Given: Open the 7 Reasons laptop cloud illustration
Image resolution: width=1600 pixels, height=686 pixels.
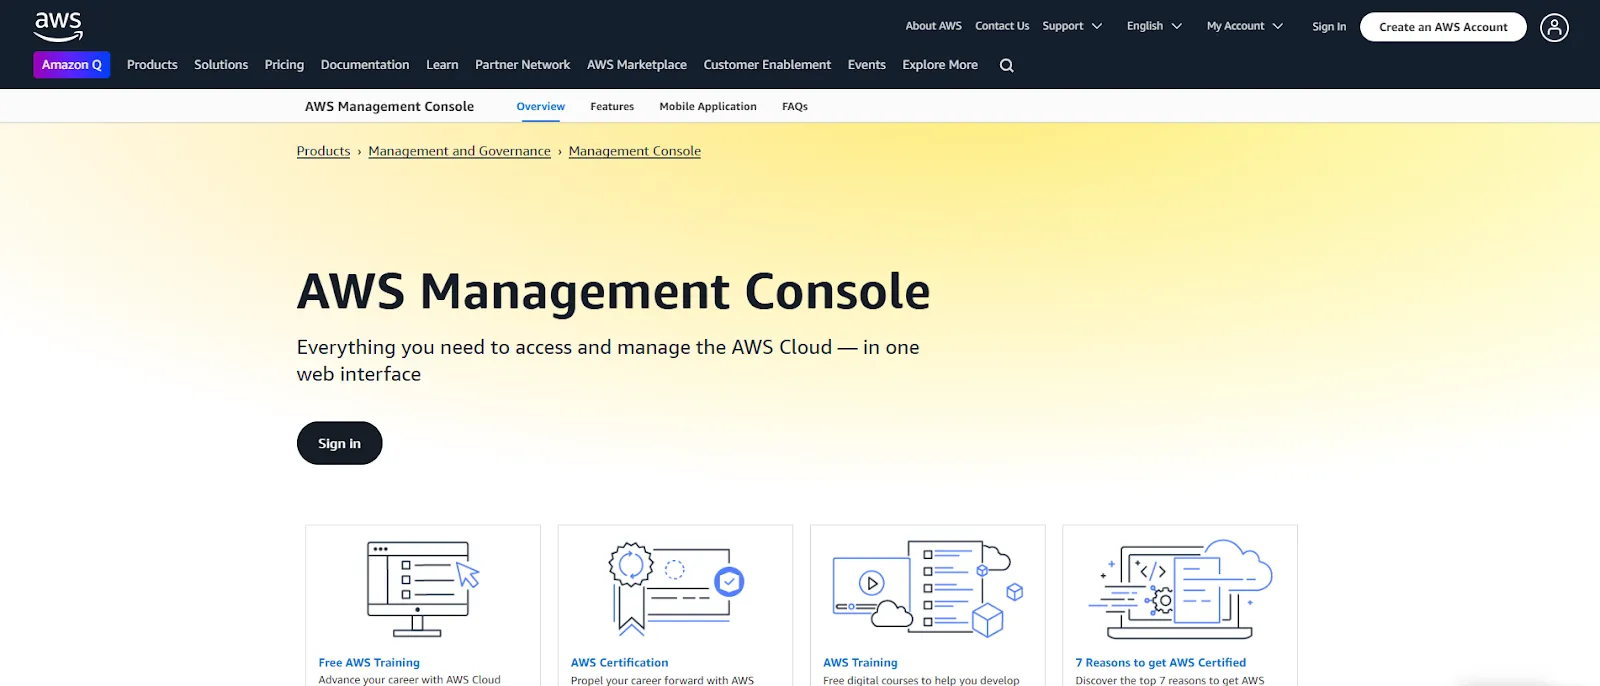Looking at the screenshot, I should pyautogui.click(x=1180, y=589).
